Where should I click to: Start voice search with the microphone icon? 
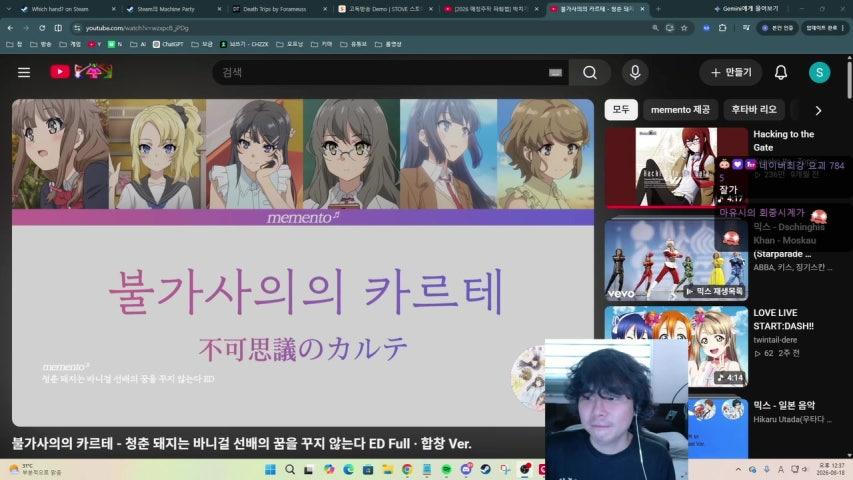tap(635, 72)
